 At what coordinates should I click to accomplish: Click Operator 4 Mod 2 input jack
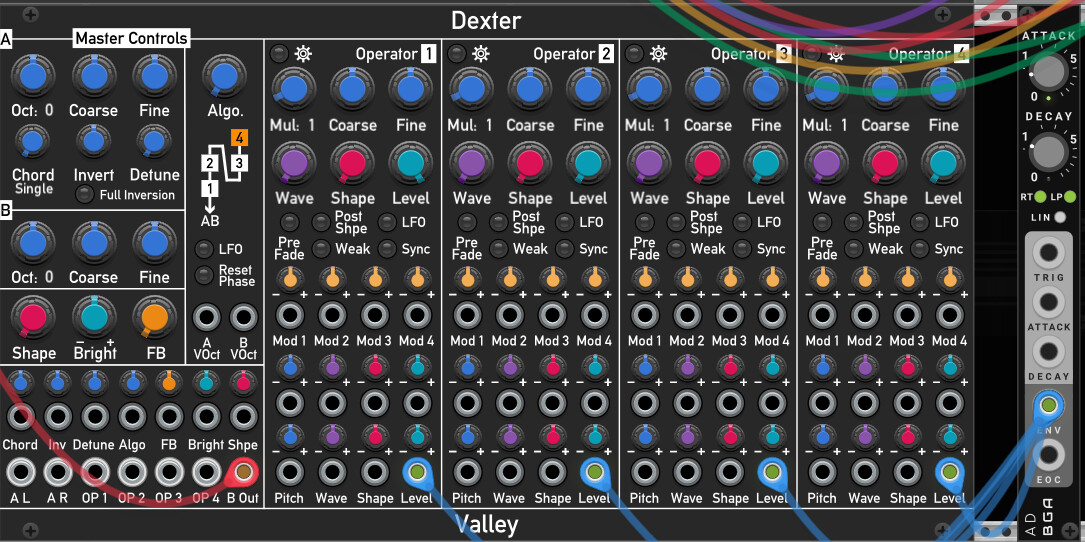pyautogui.click(x=866, y=316)
